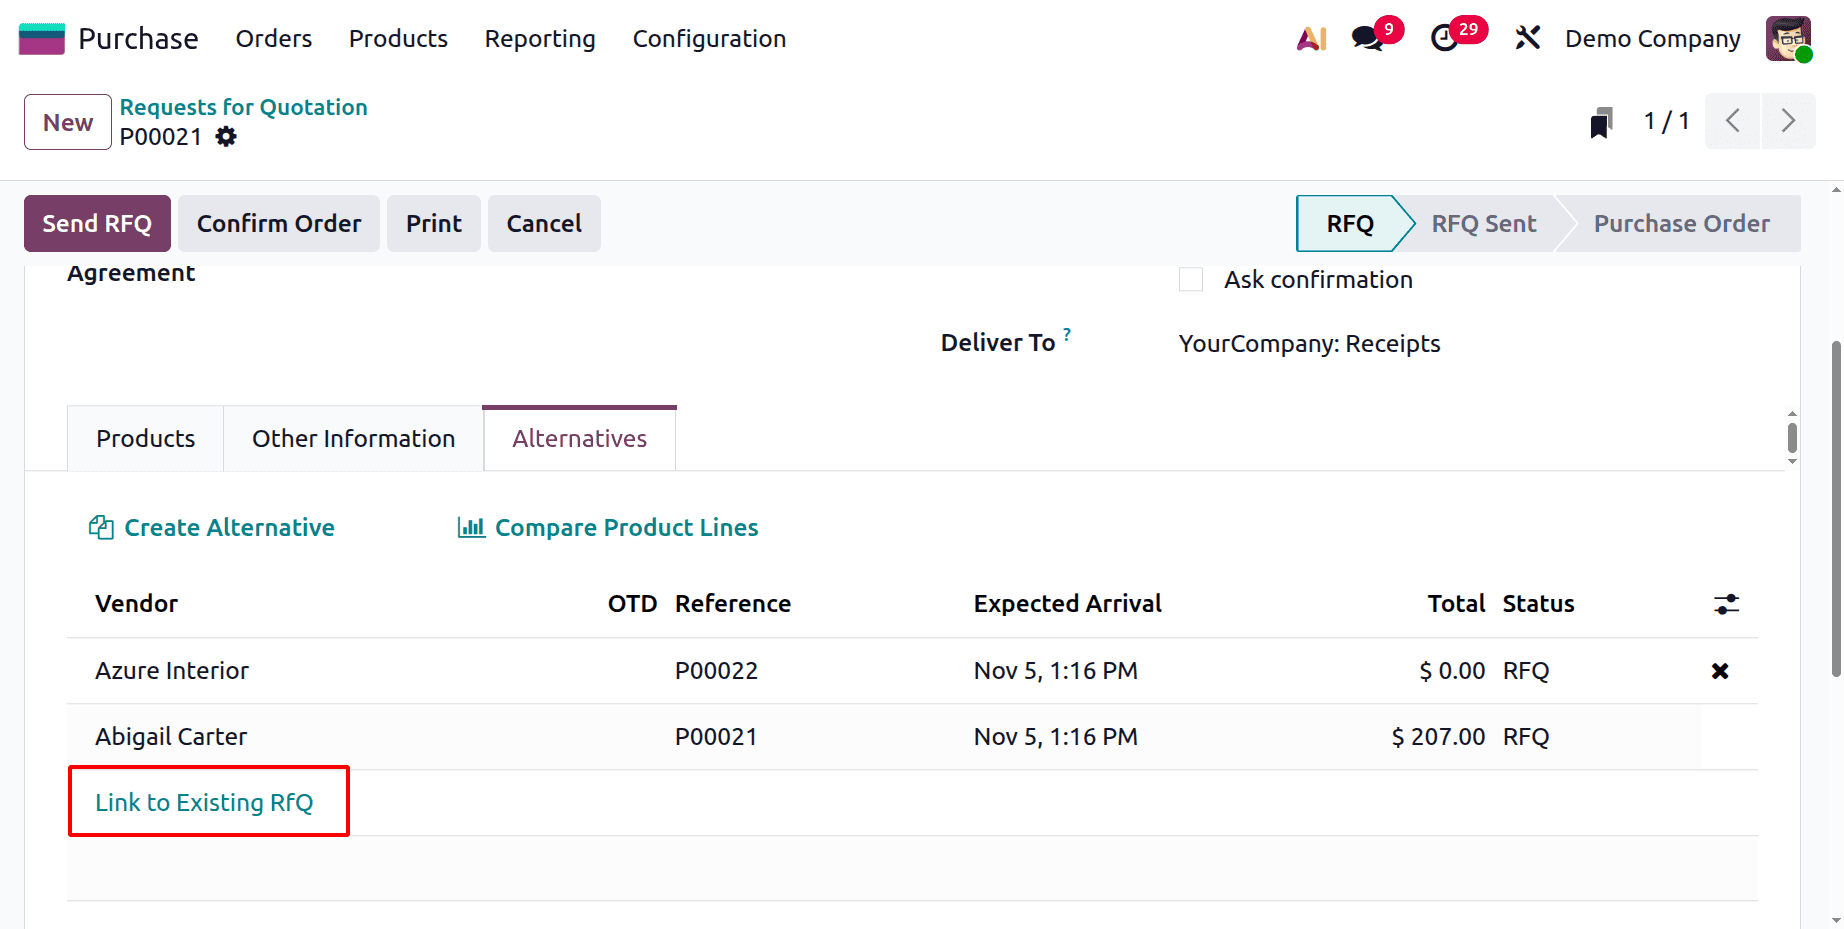
Task: Click Link to Existing RfQ
Action: 204,801
